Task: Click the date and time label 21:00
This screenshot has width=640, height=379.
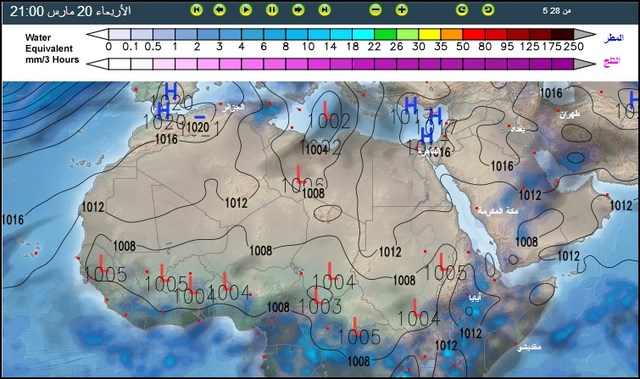Action: tap(27, 11)
